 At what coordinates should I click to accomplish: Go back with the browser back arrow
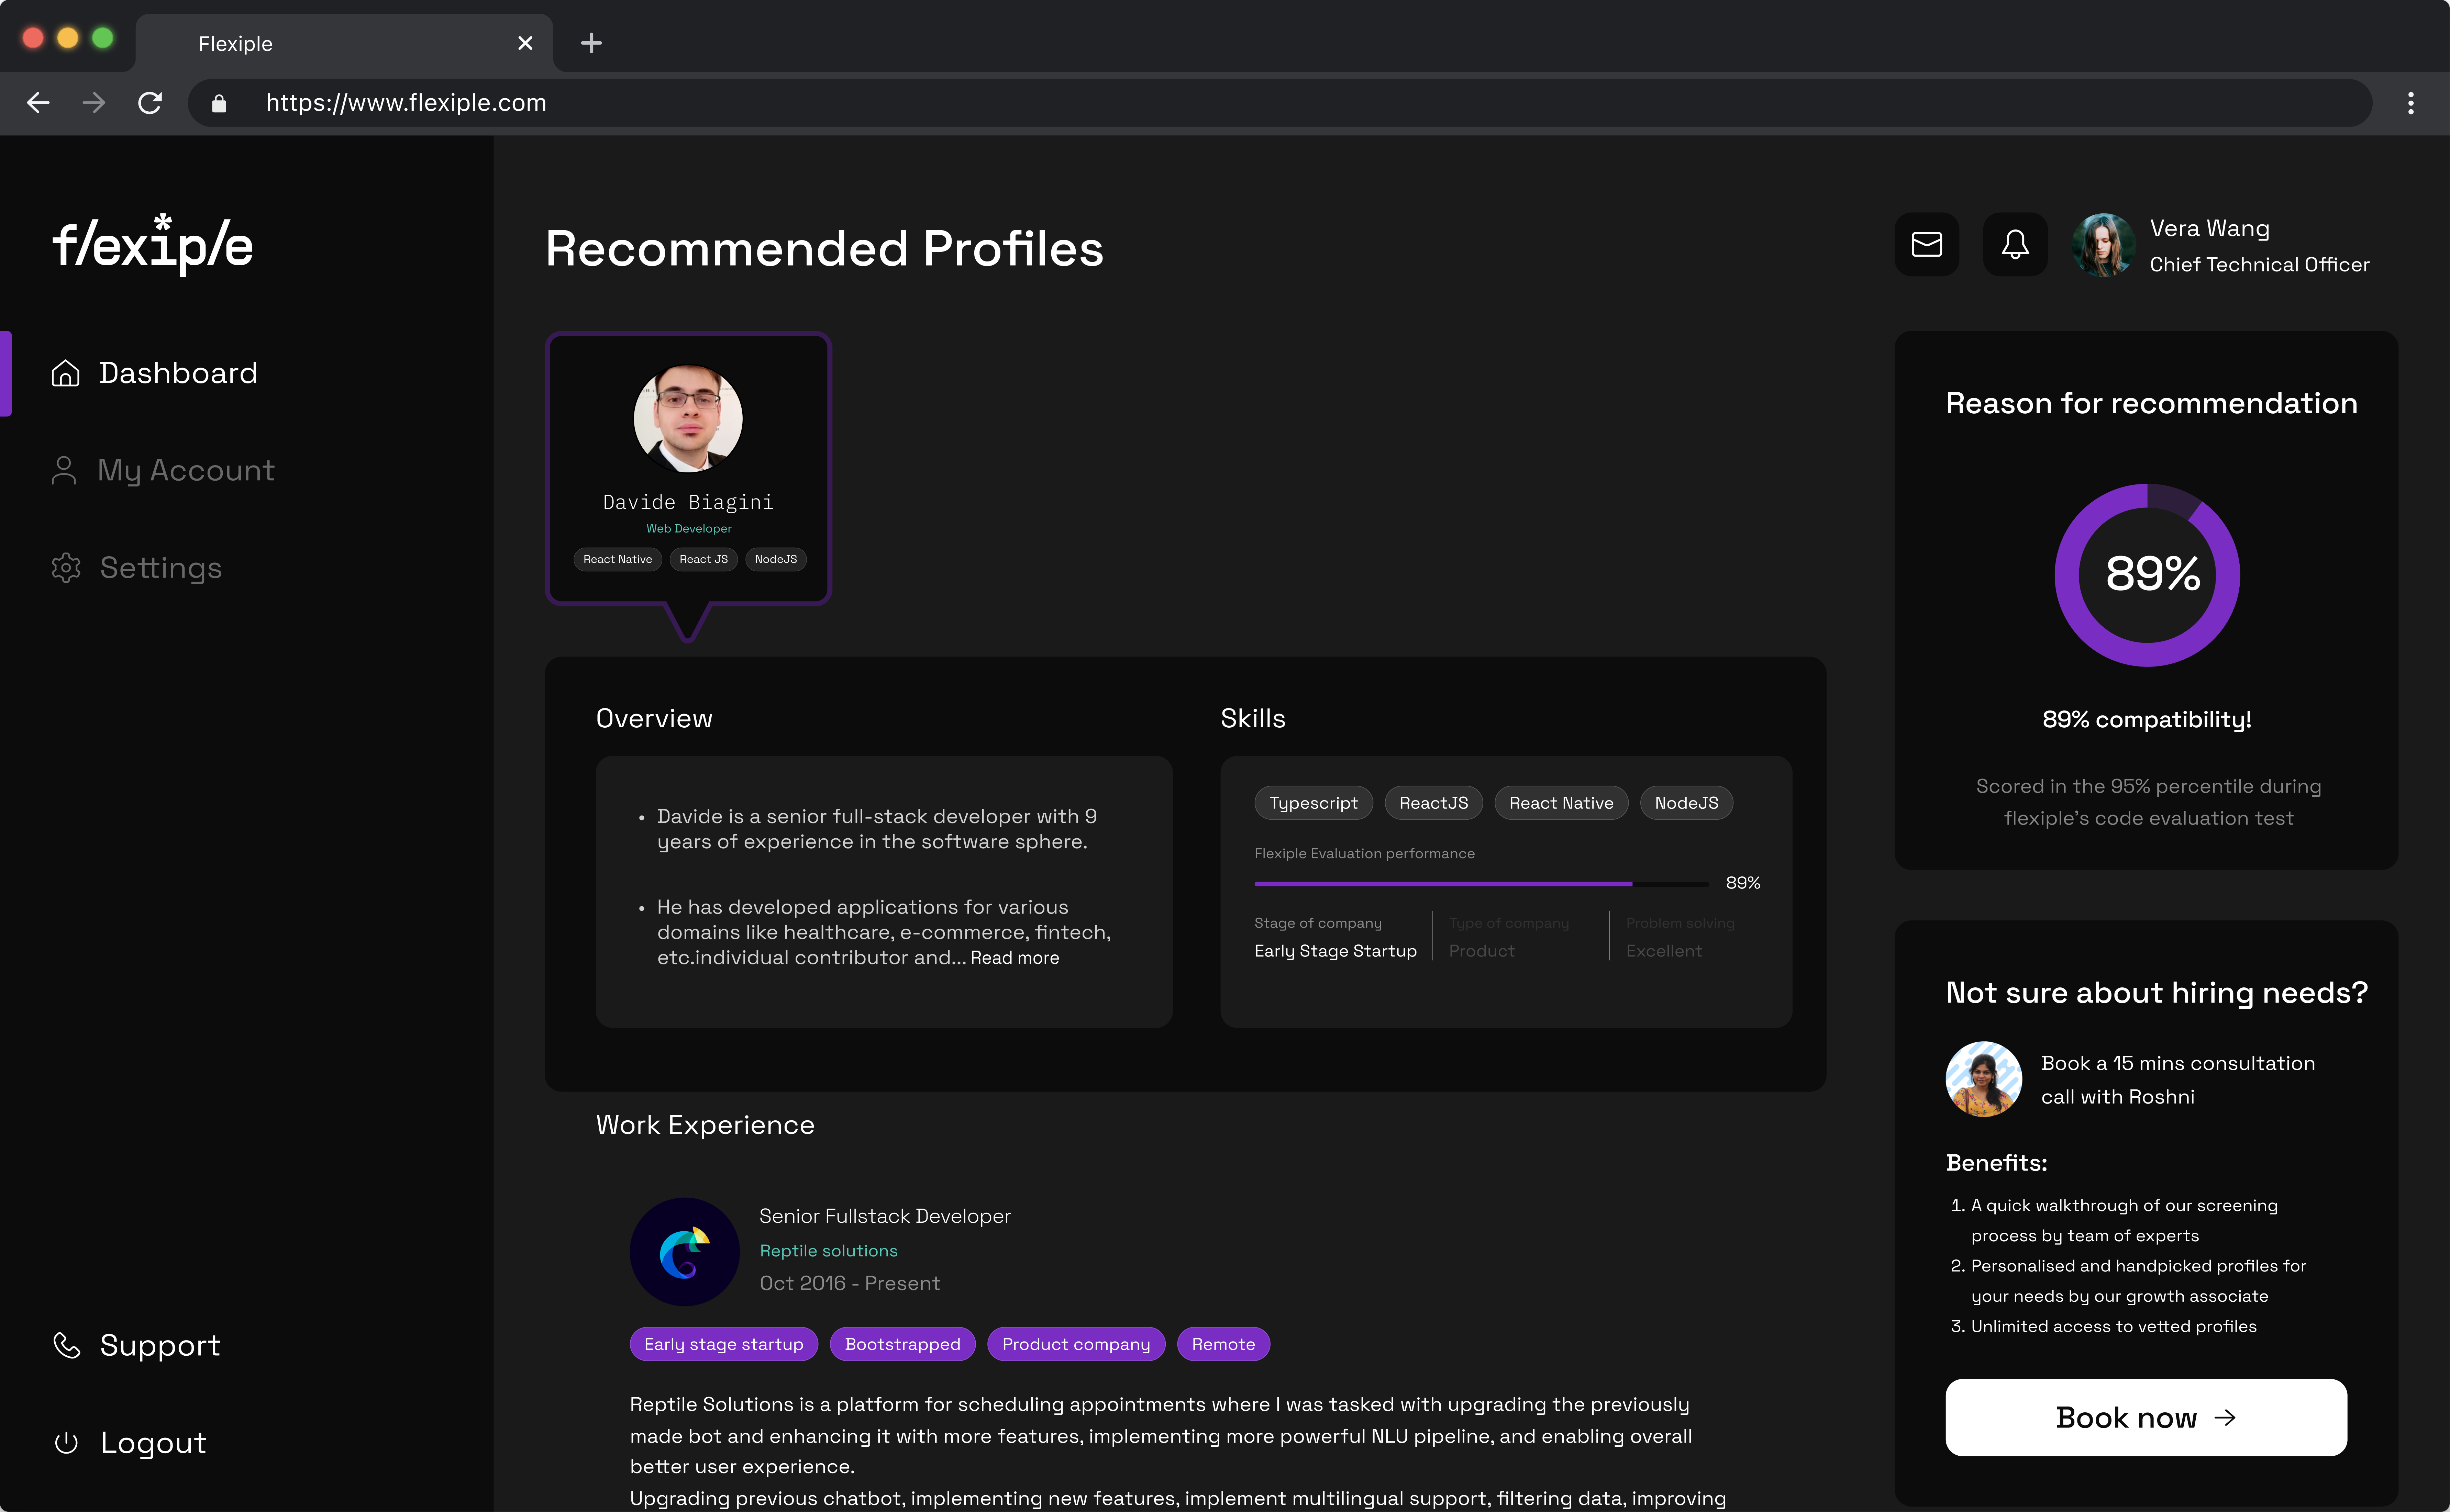coord(38,103)
